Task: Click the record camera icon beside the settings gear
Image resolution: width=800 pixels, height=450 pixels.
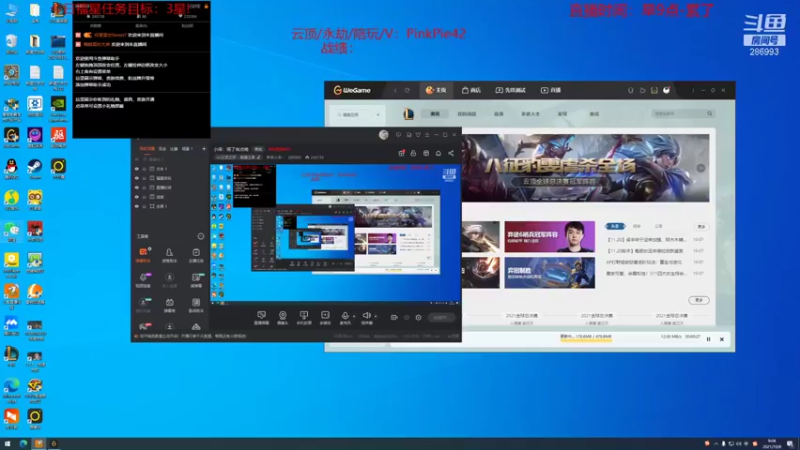Action: point(394,317)
